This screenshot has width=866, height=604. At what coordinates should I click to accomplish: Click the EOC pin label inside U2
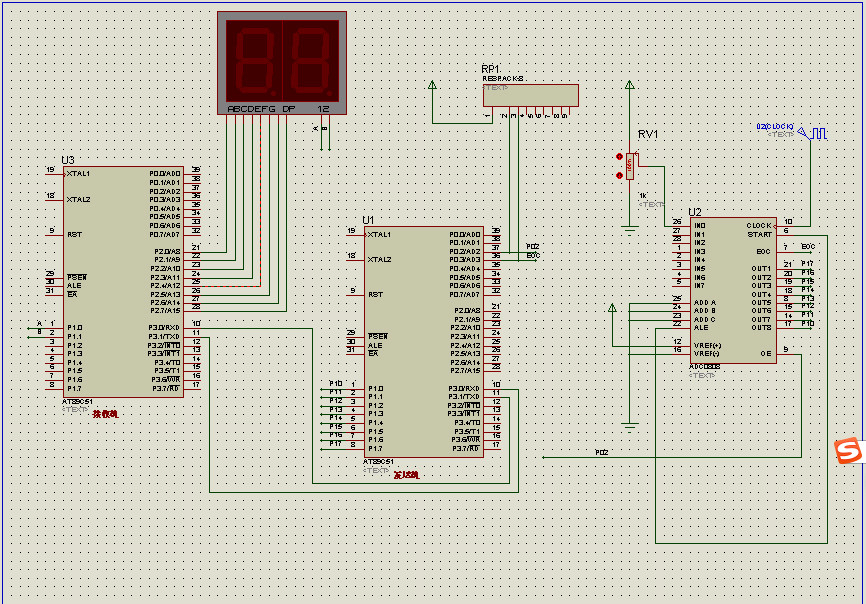coord(764,252)
